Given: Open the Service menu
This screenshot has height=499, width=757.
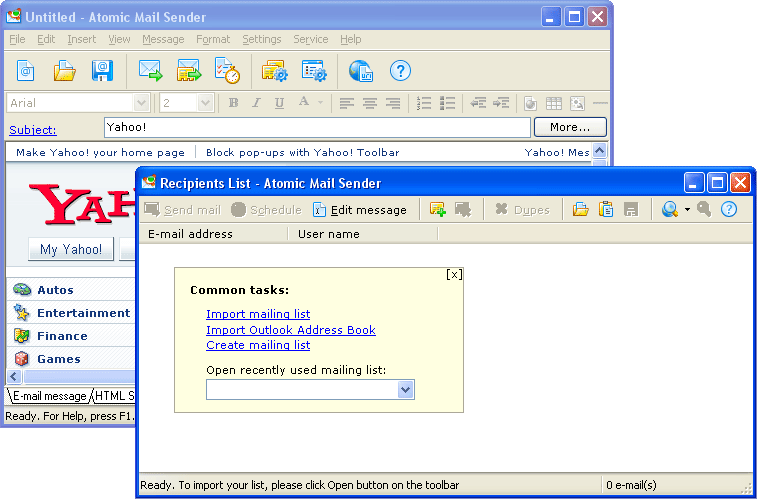Looking at the screenshot, I should [311, 39].
